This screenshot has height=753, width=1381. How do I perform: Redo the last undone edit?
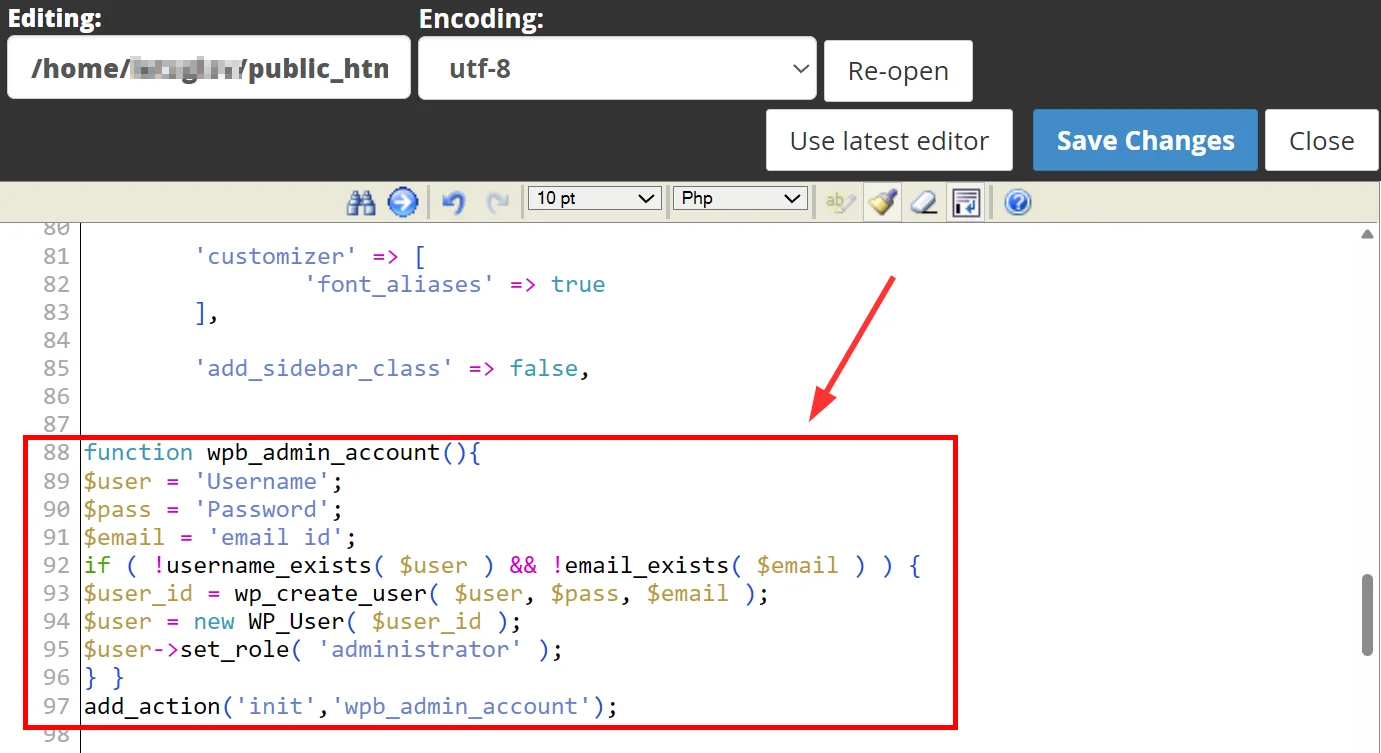[497, 203]
